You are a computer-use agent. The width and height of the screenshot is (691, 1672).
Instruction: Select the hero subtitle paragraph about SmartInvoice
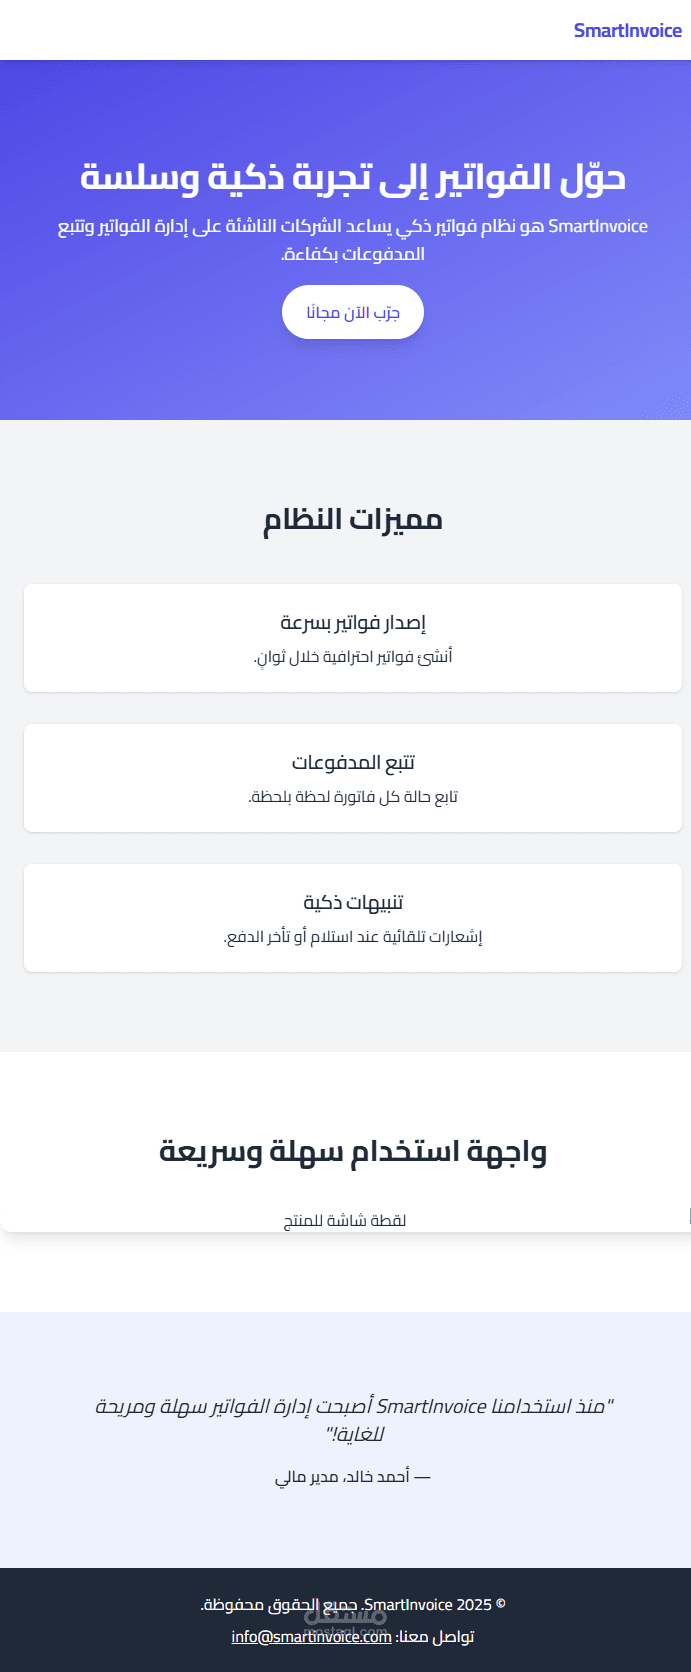point(353,240)
